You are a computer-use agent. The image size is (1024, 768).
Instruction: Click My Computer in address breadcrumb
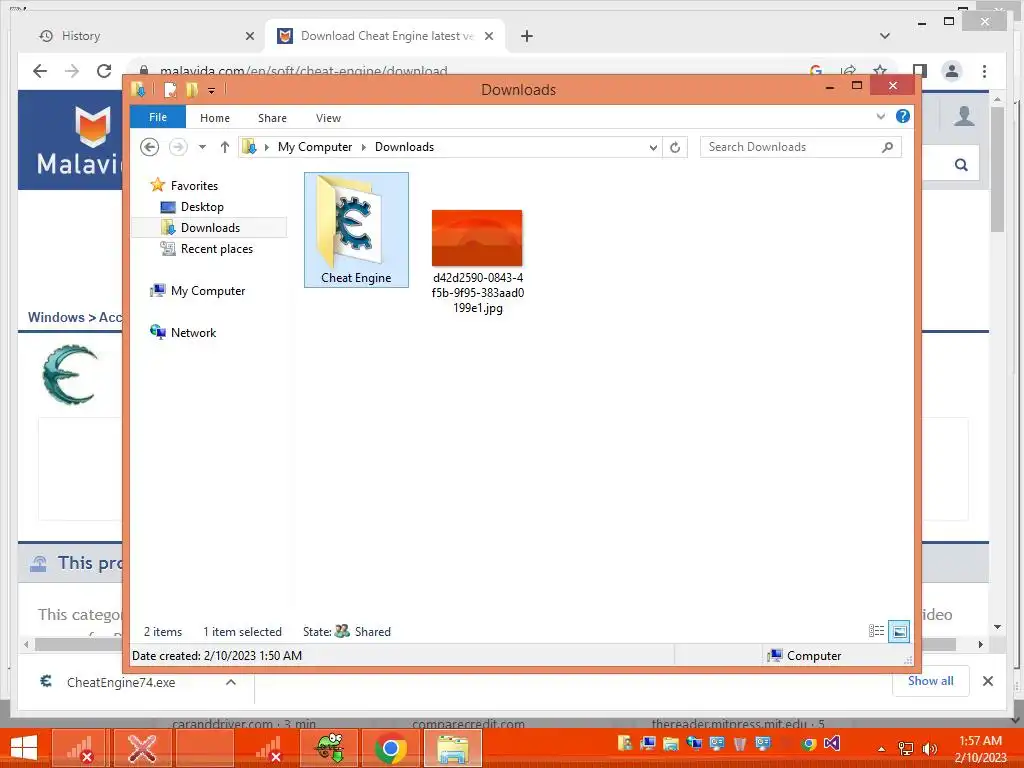pyautogui.click(x=315, y=147)
